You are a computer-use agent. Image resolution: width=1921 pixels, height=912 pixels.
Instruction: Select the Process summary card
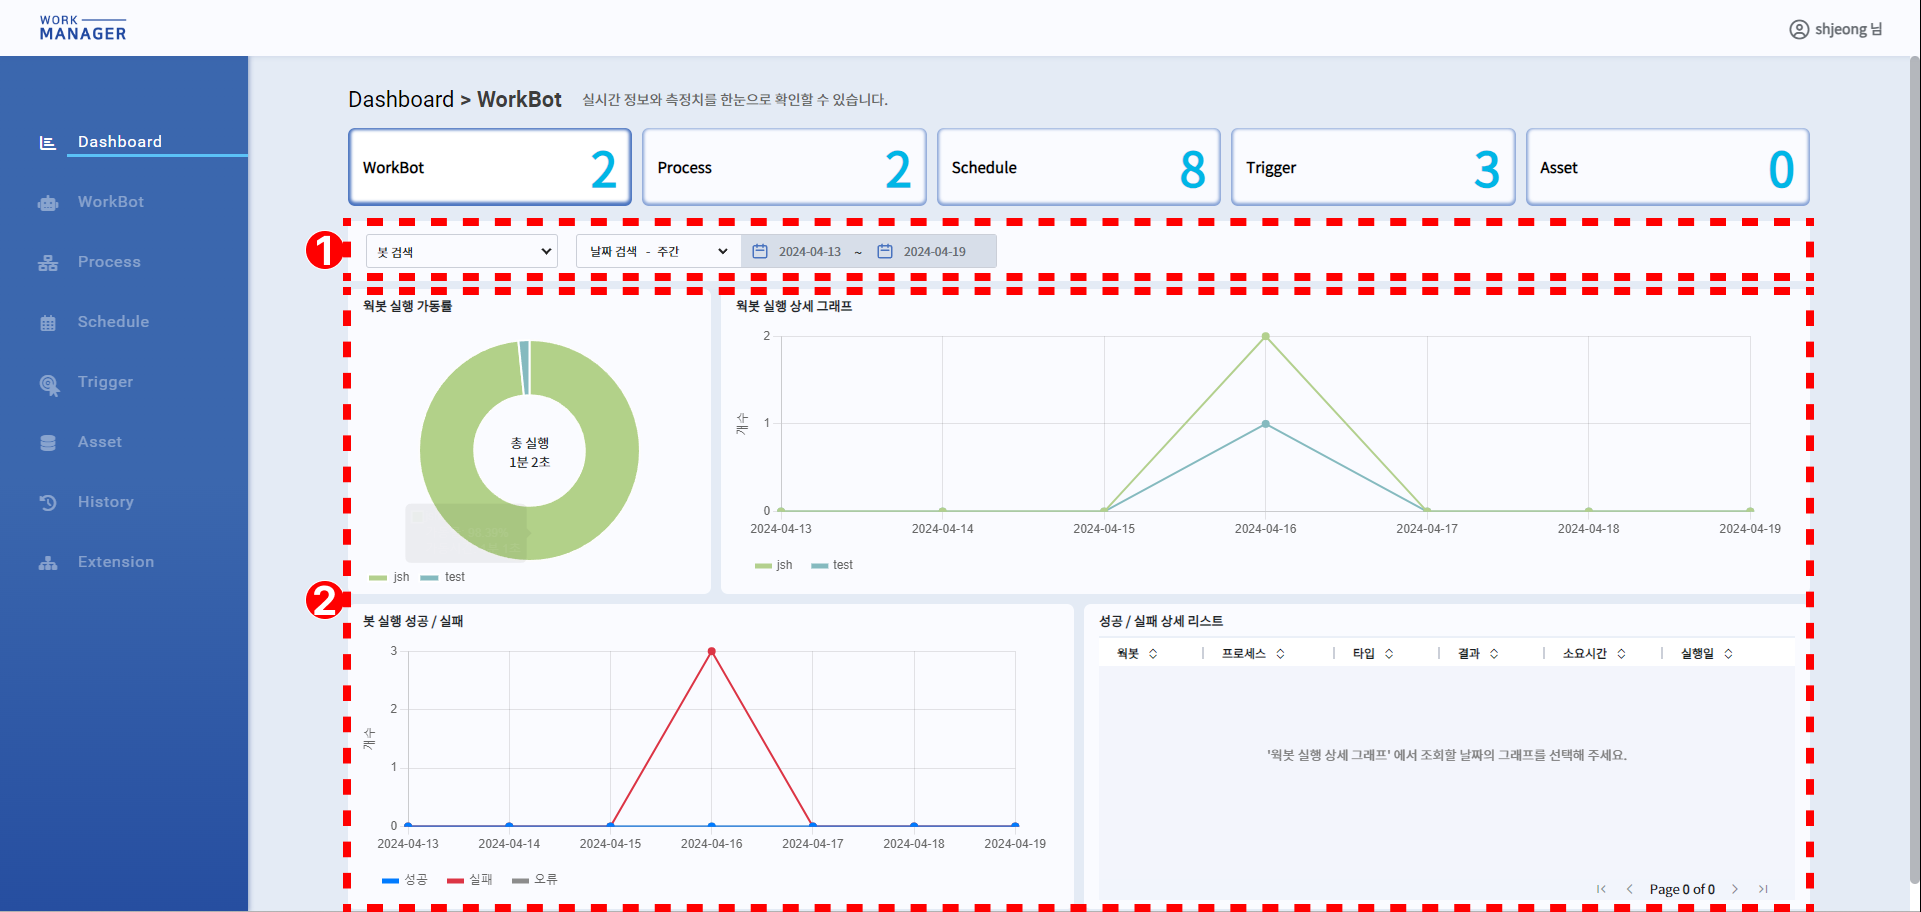[x=784, y=167]
